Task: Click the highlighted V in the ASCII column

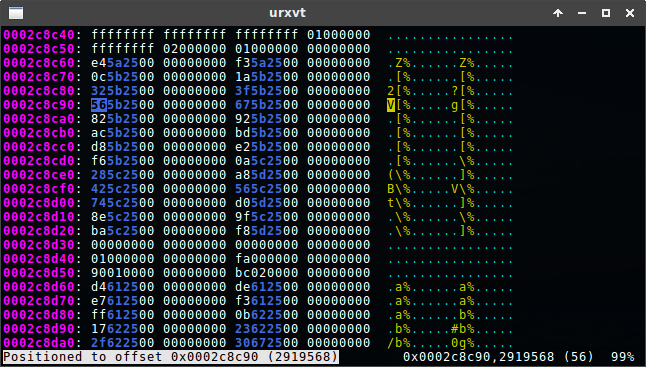Action: tap(391, 105)
